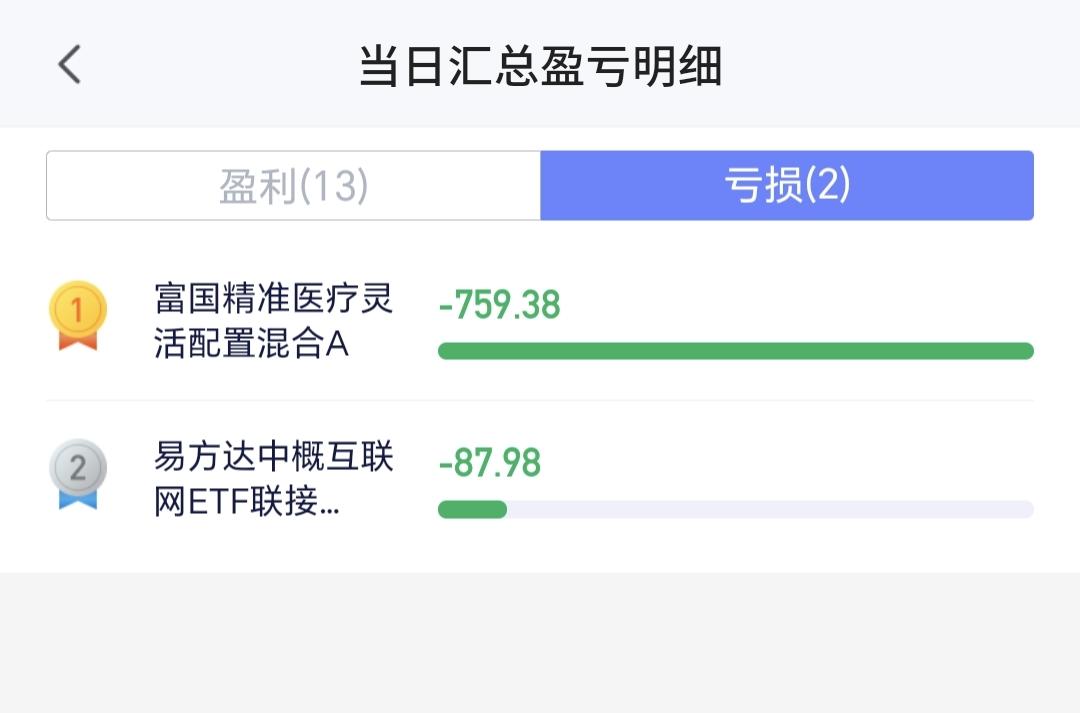Switch to the 盈利(13) tab
1080x713 pixels.
293,185
